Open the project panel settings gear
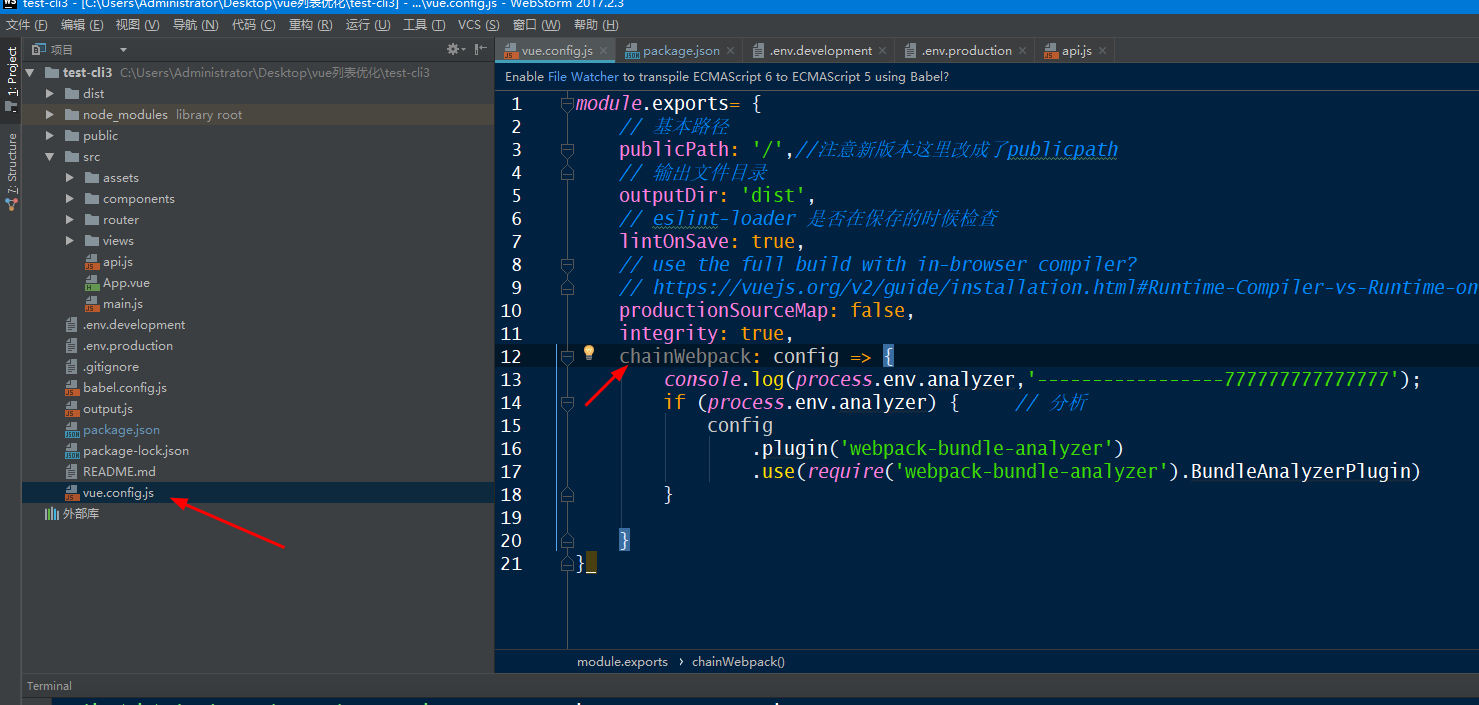 [453, 49]
